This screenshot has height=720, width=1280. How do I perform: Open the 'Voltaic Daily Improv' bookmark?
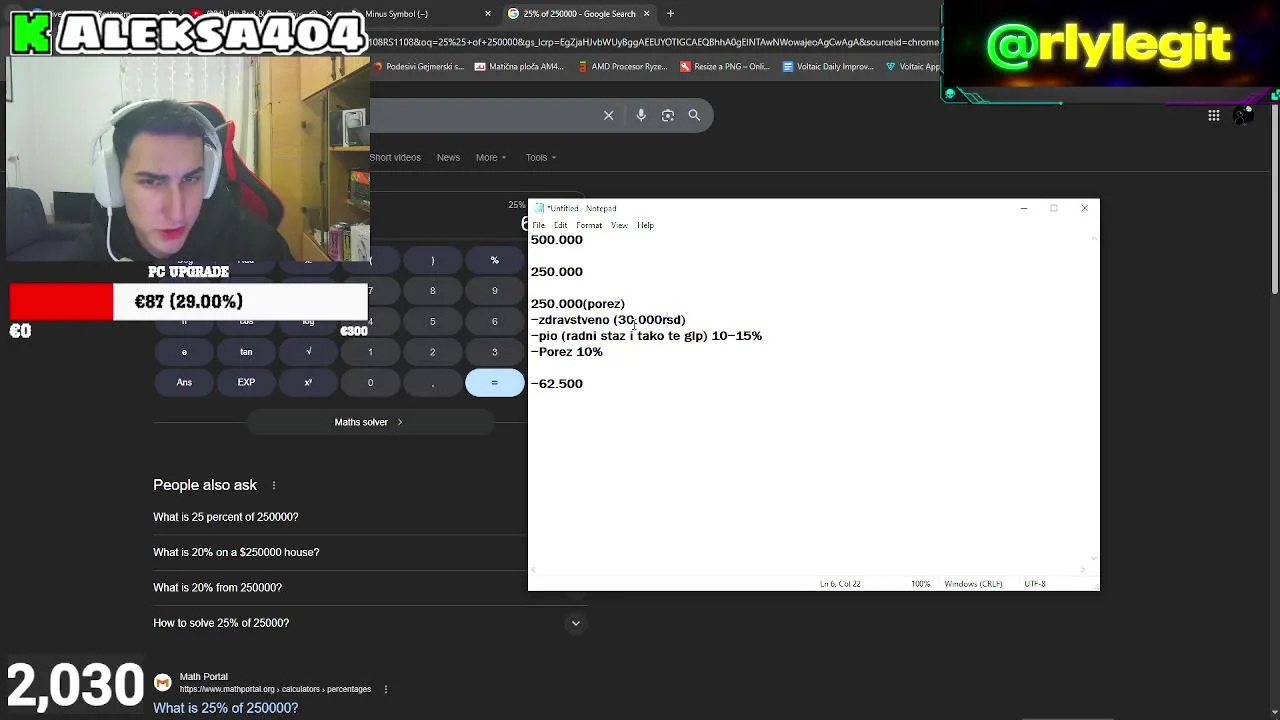(x=828, y=66)
